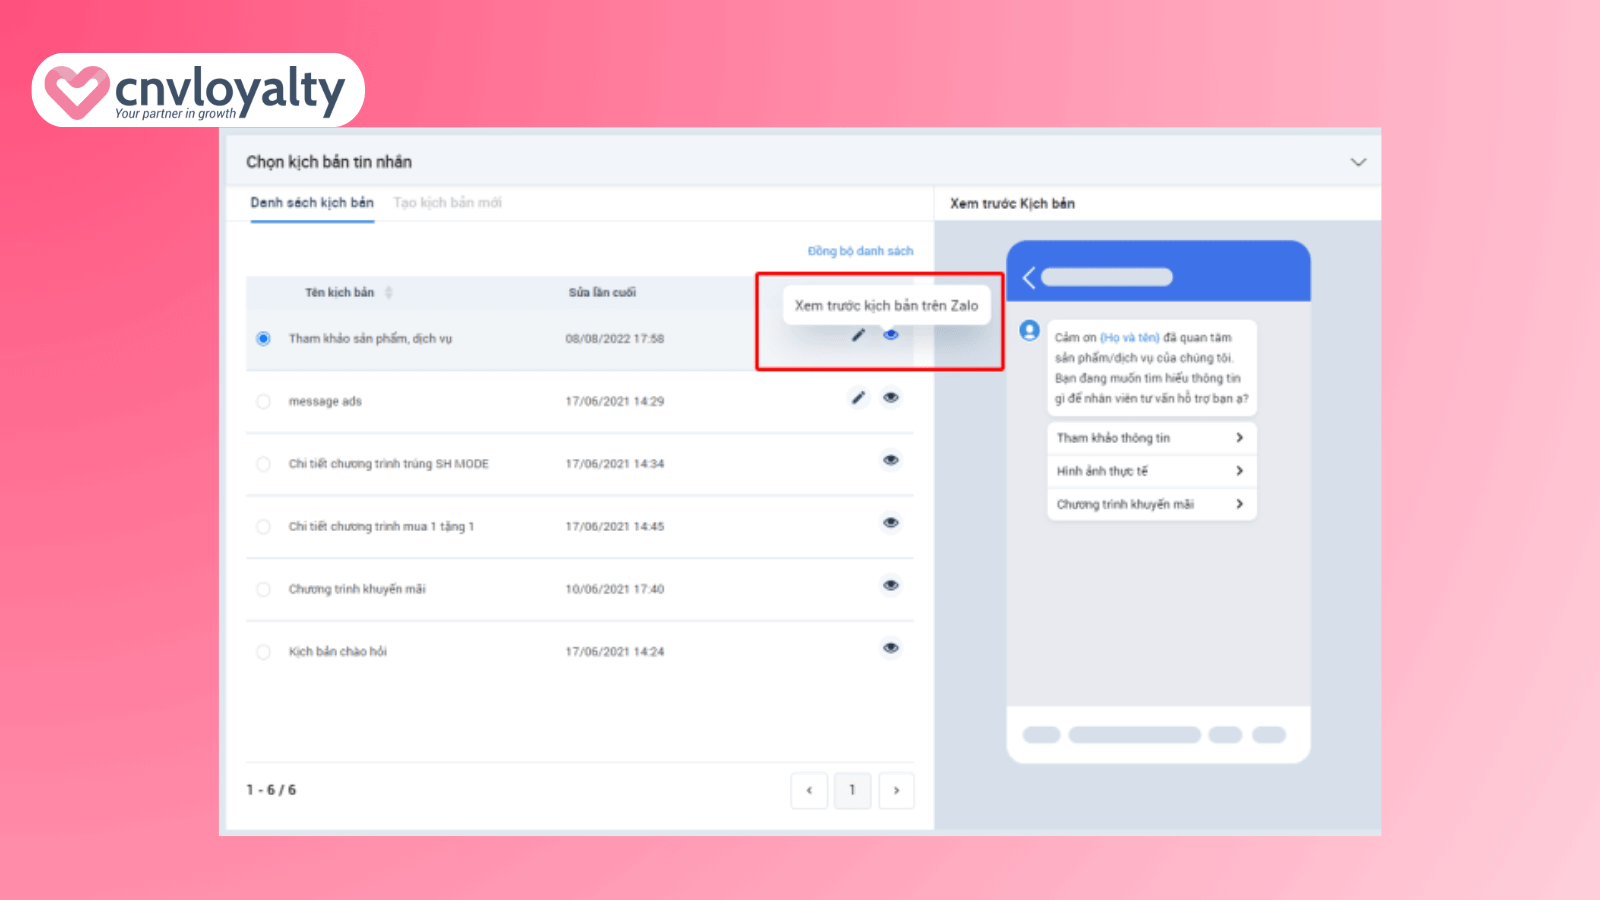Preview the Kịch bản chào hỏi script
This screenshot has width=1600, height=900.
click(891, 648)
